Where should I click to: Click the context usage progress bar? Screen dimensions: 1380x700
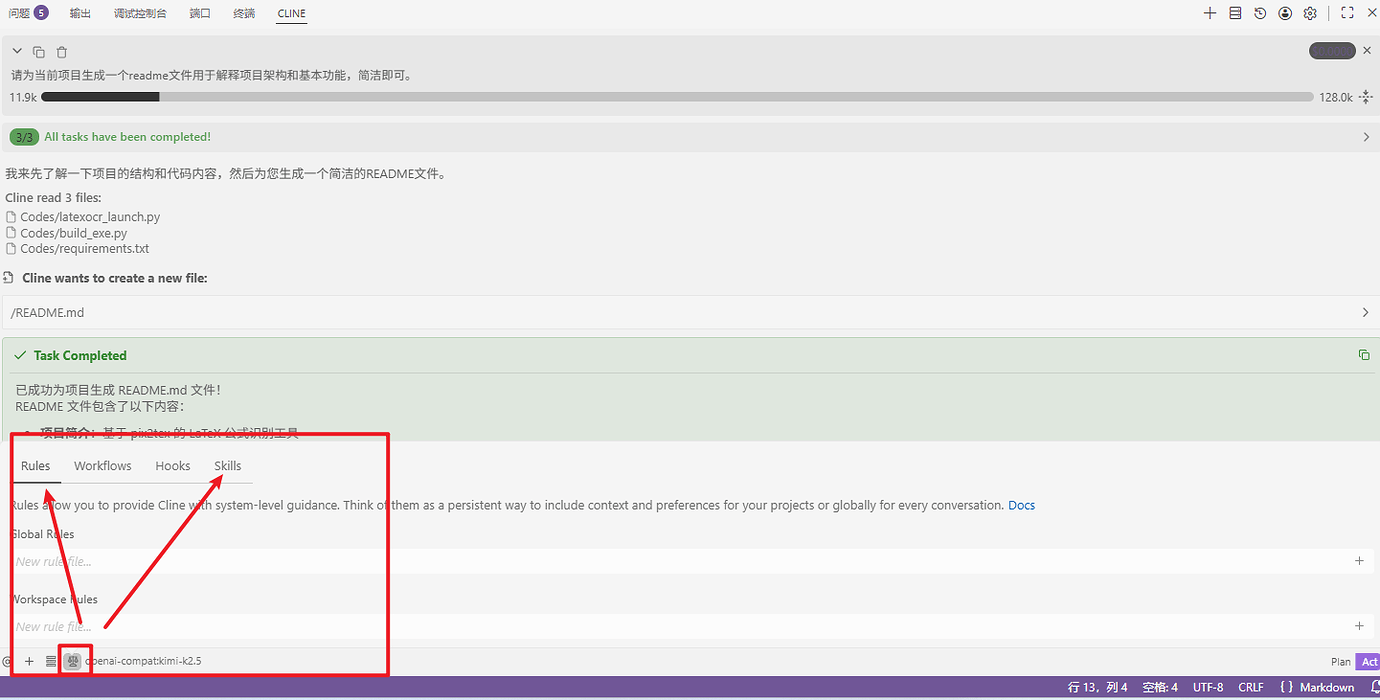coord(677,97)
